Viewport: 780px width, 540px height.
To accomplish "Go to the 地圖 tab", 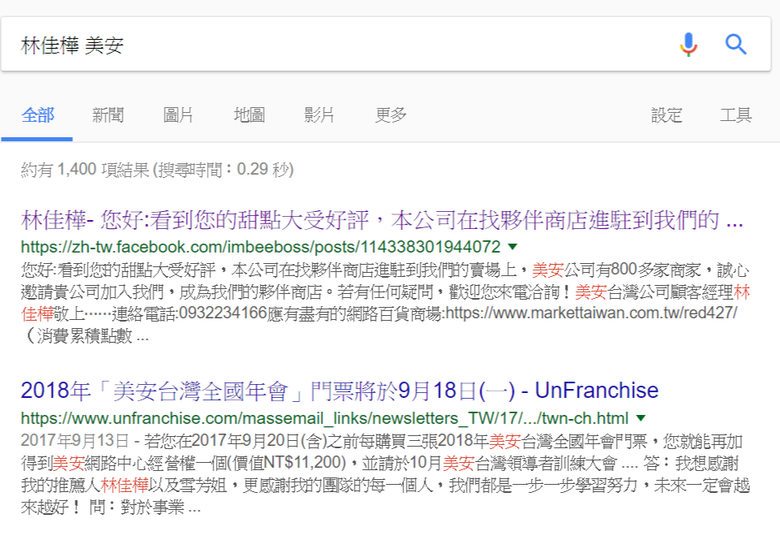I will 249,115.
